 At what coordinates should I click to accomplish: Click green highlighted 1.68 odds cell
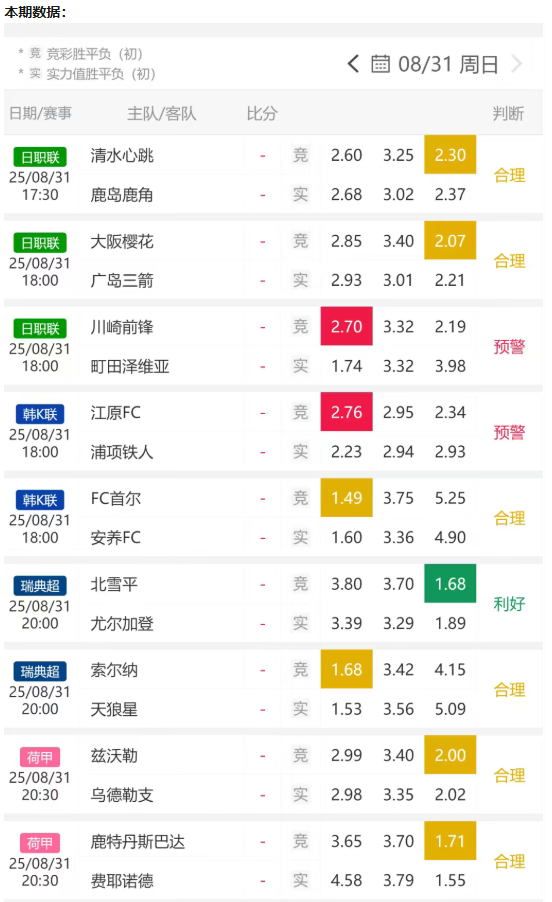(450, 583)
